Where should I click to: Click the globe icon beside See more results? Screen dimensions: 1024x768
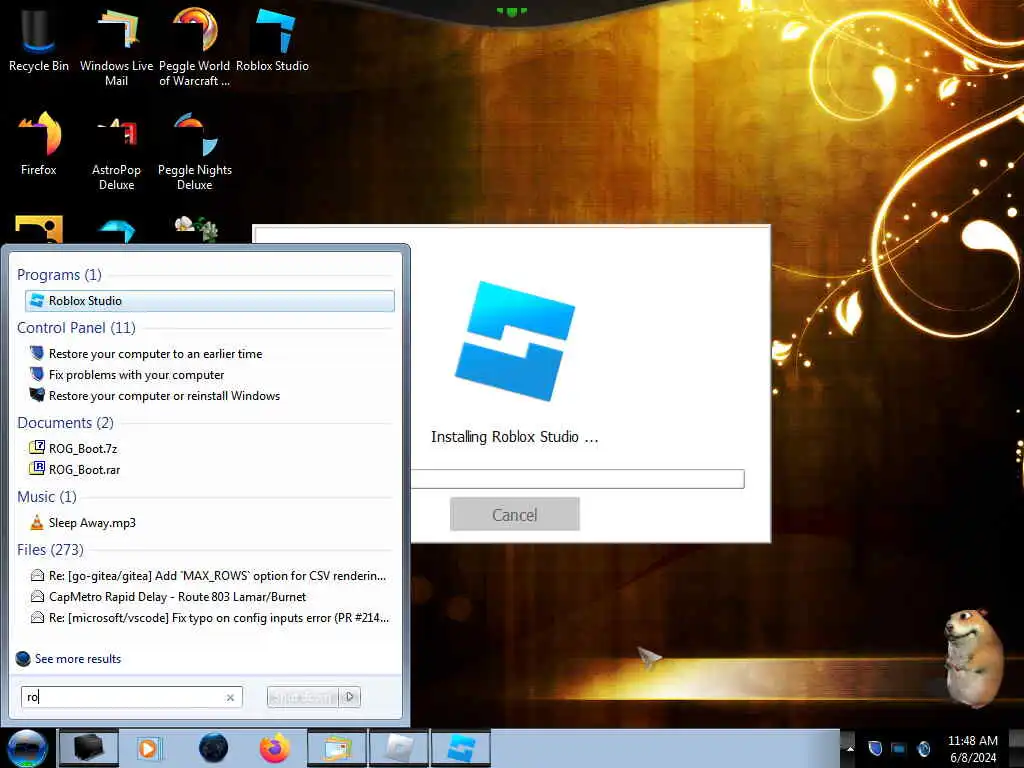[x=23, y=658]
